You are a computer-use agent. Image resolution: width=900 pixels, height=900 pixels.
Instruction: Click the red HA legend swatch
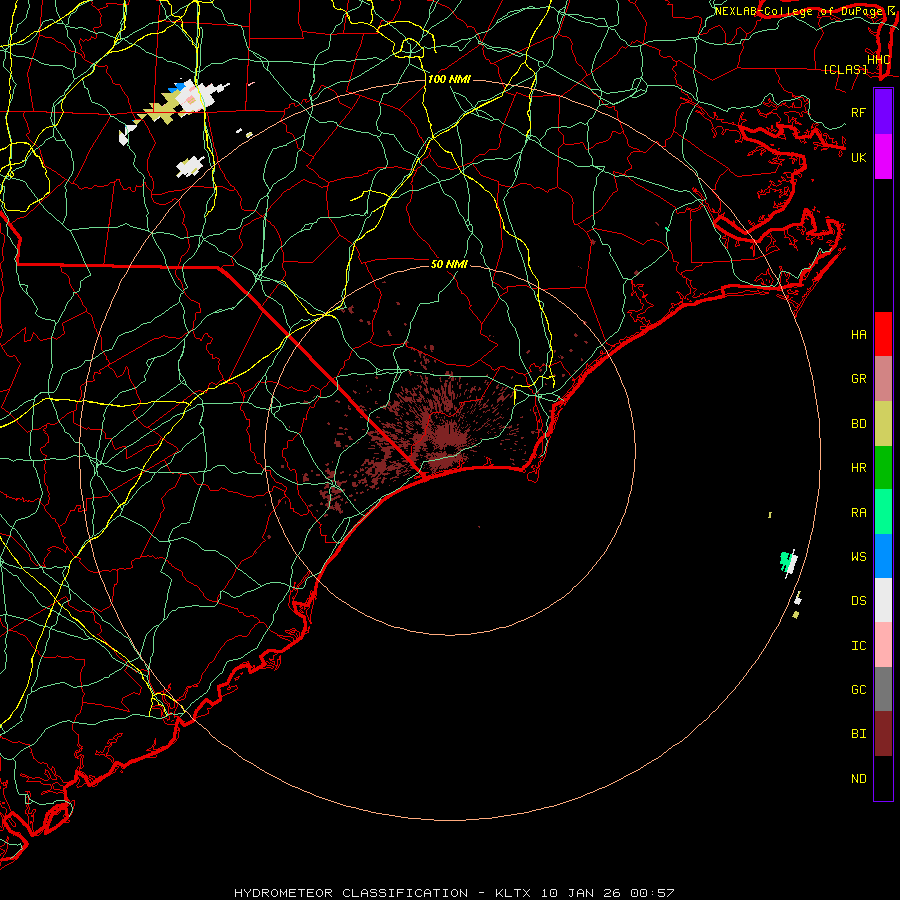point(883,334)
